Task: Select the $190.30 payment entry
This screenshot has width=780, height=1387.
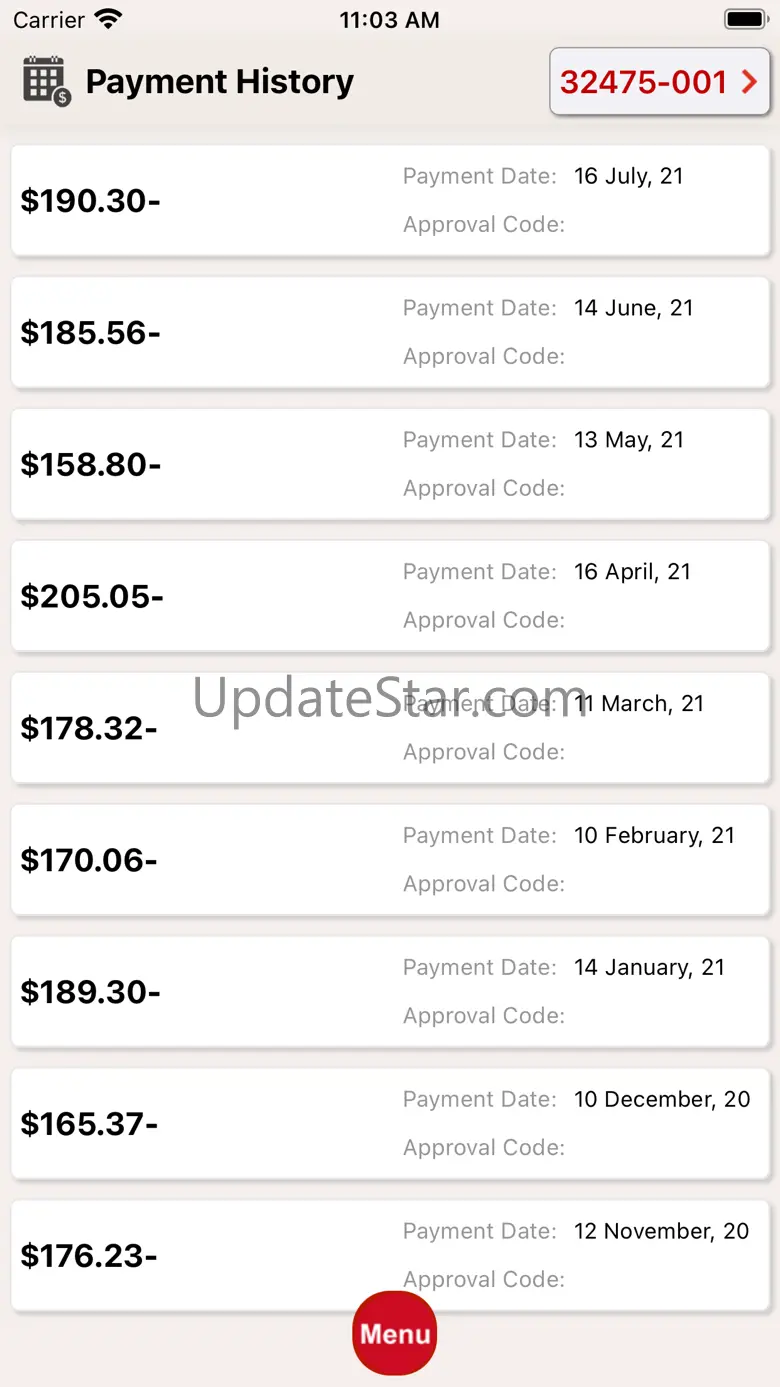Action: [x=390, y=200]
